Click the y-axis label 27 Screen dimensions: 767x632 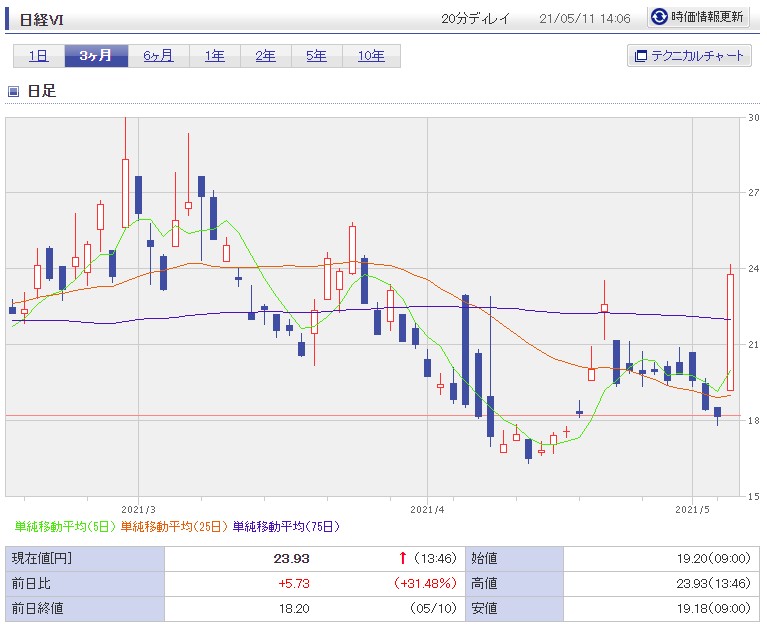(753, 193)
